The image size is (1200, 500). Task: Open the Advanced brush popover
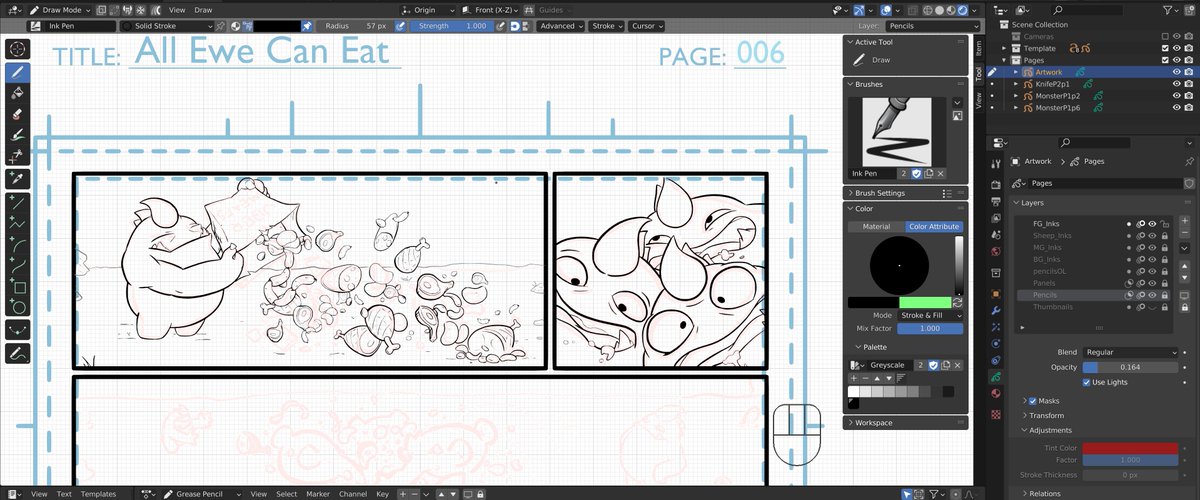click(x=561, y=26)
